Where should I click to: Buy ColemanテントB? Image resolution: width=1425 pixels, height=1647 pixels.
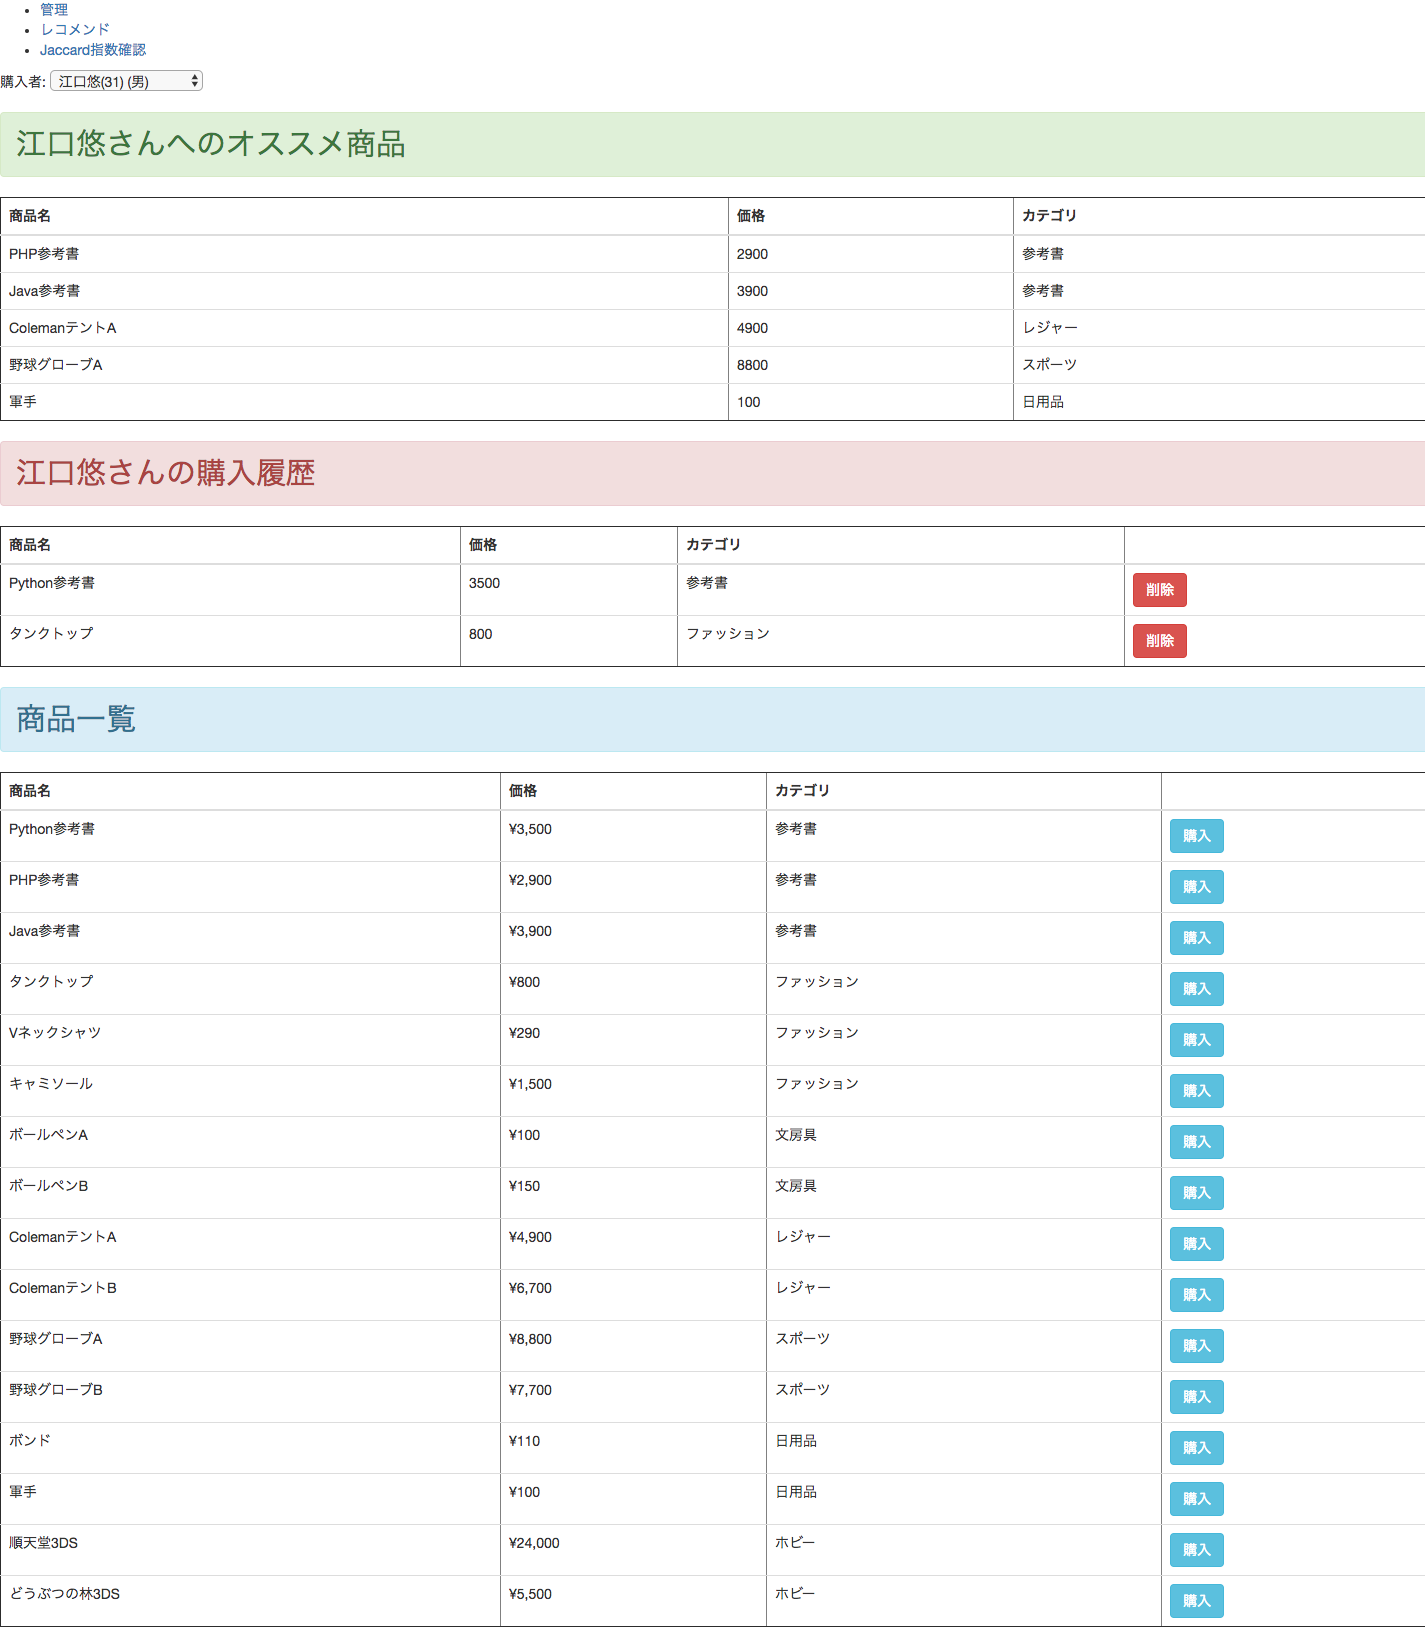coord(1196,1295)
